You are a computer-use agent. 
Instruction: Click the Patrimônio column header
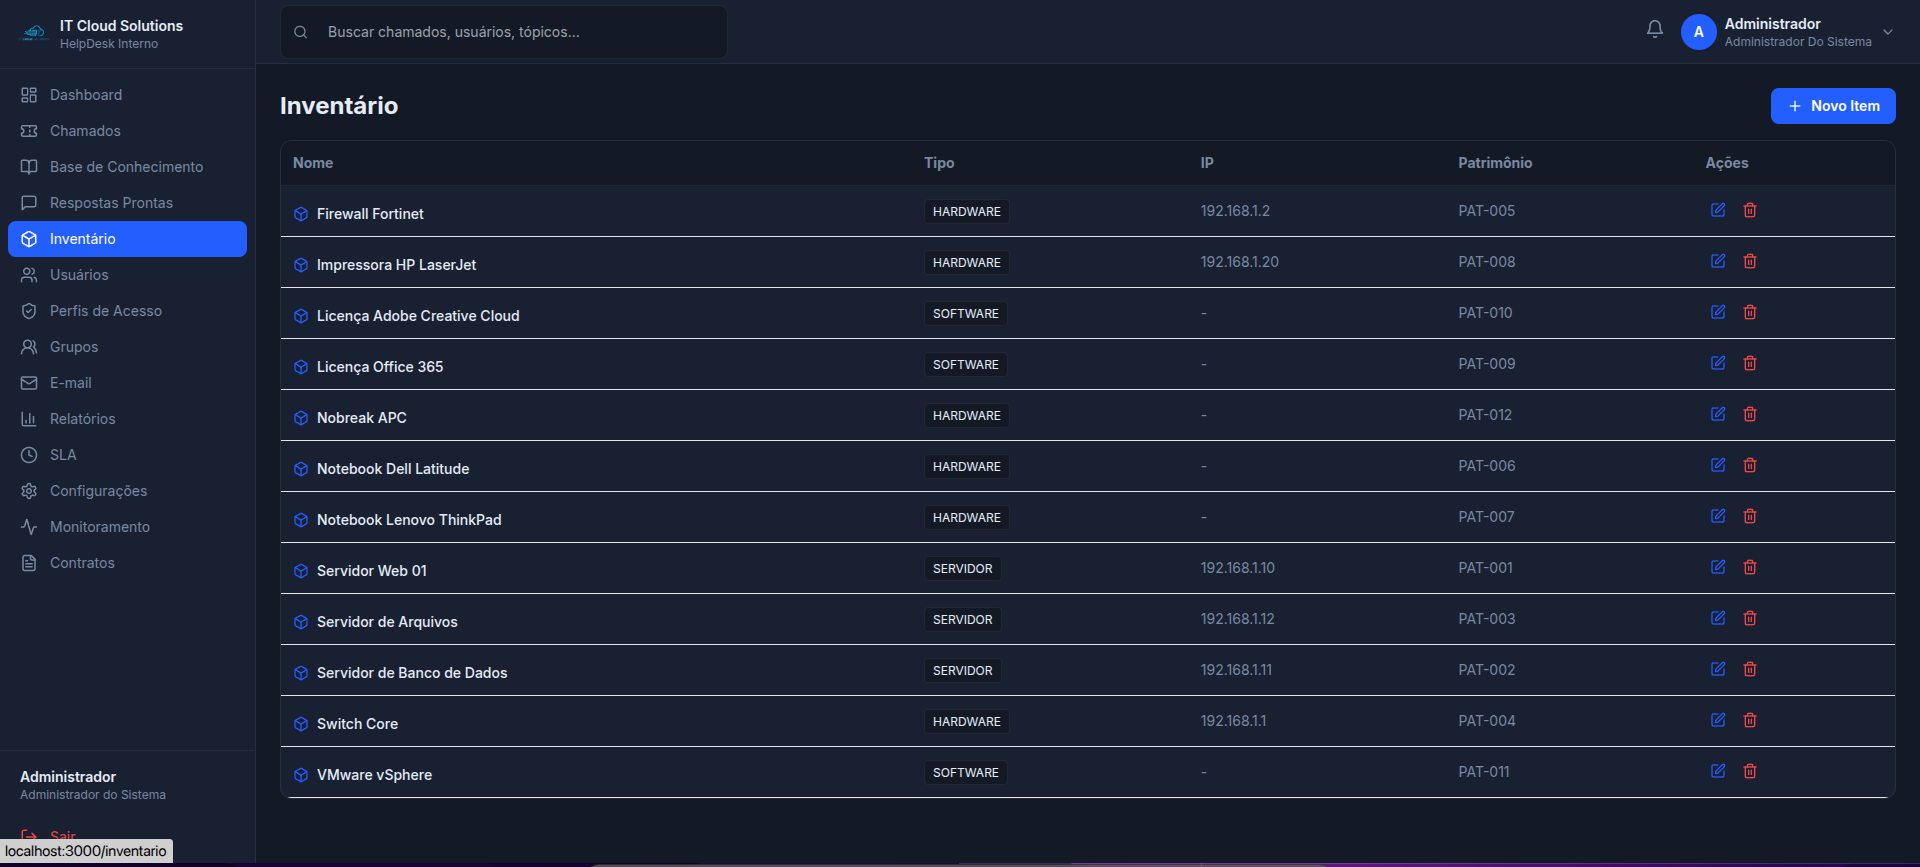[1495, 163]
